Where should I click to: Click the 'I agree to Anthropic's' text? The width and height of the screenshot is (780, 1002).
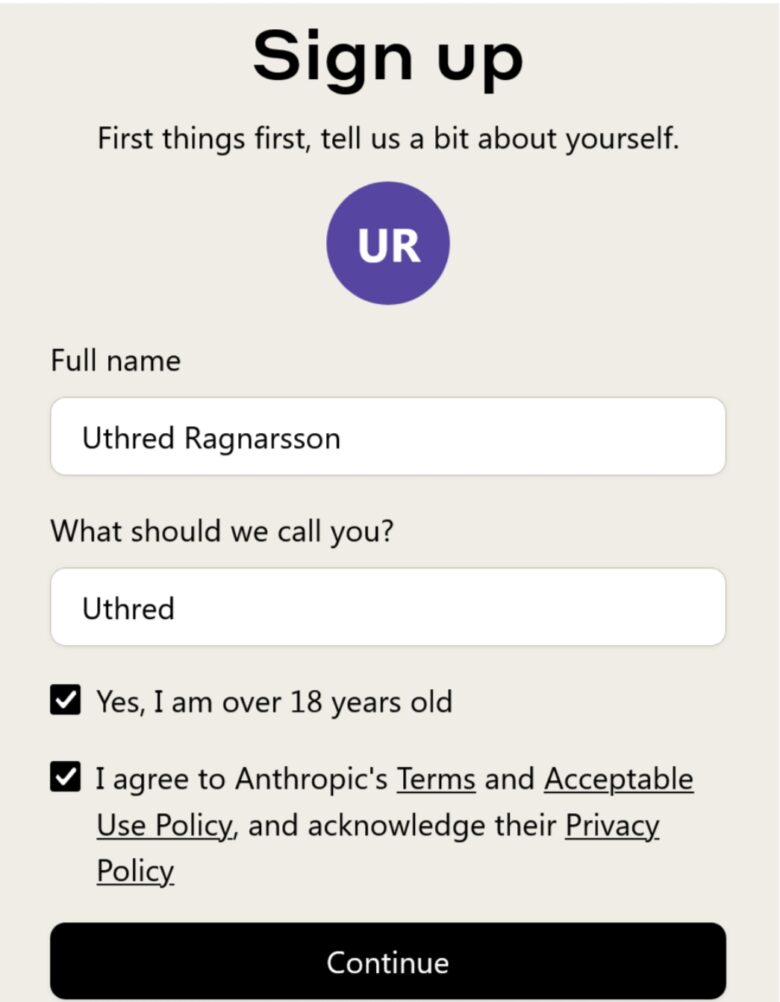pos(242,779)
